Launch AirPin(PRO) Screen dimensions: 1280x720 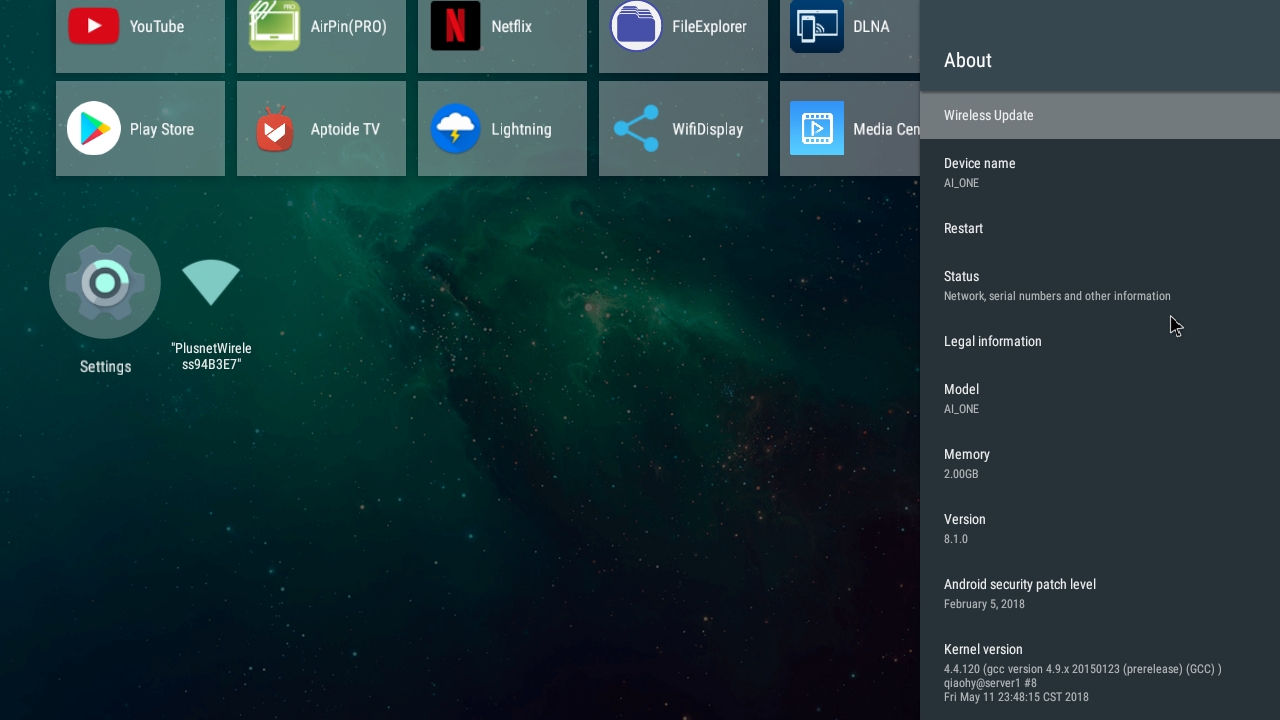coord(321,27)
